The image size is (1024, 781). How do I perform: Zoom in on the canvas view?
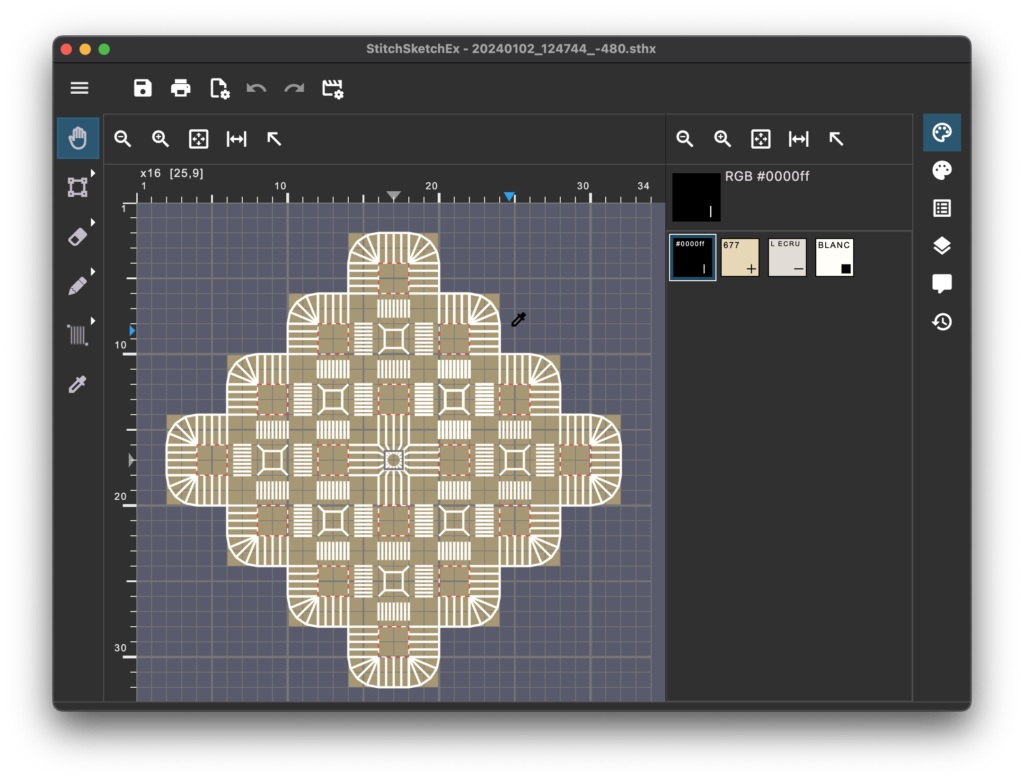160,139
